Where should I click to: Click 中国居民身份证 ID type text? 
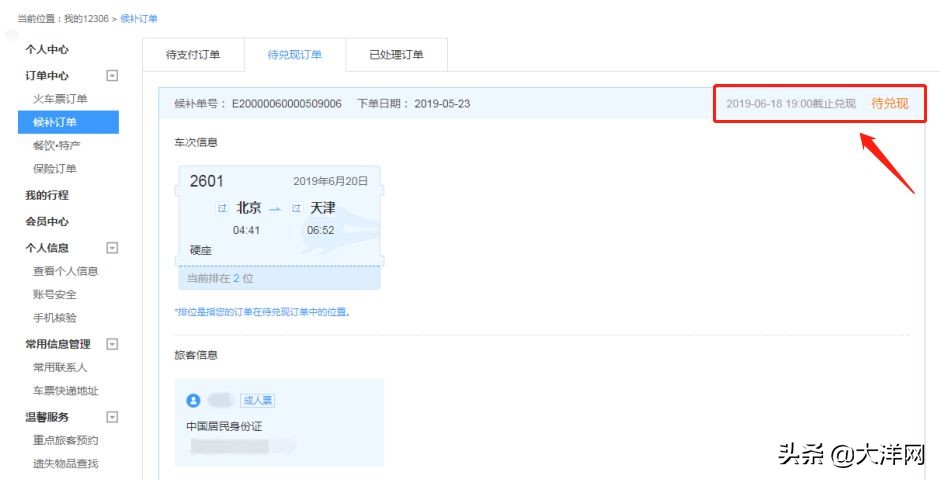pyautogui.click(x=224, y=427)
